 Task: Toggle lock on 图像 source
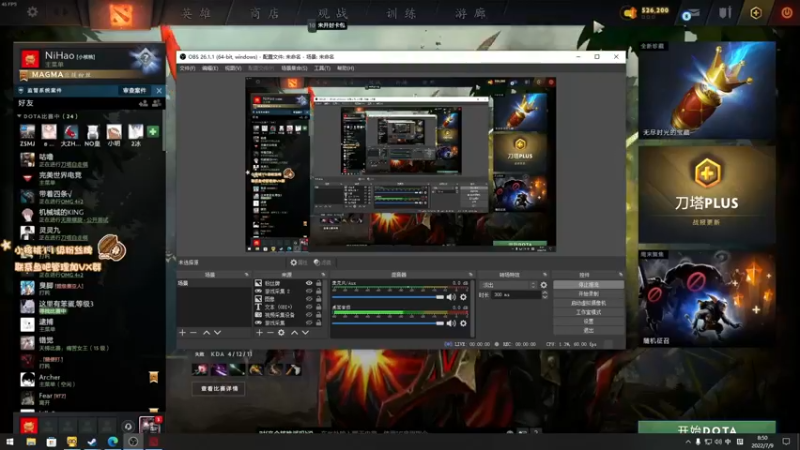pyautogui.click(x=318, y=299)
